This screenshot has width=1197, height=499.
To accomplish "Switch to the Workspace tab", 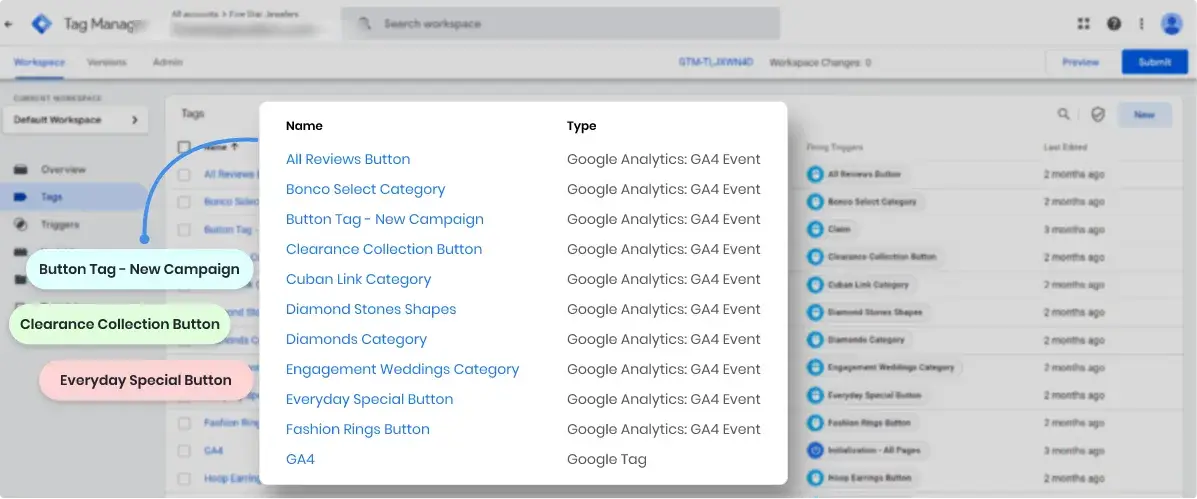I will (39, 62).
